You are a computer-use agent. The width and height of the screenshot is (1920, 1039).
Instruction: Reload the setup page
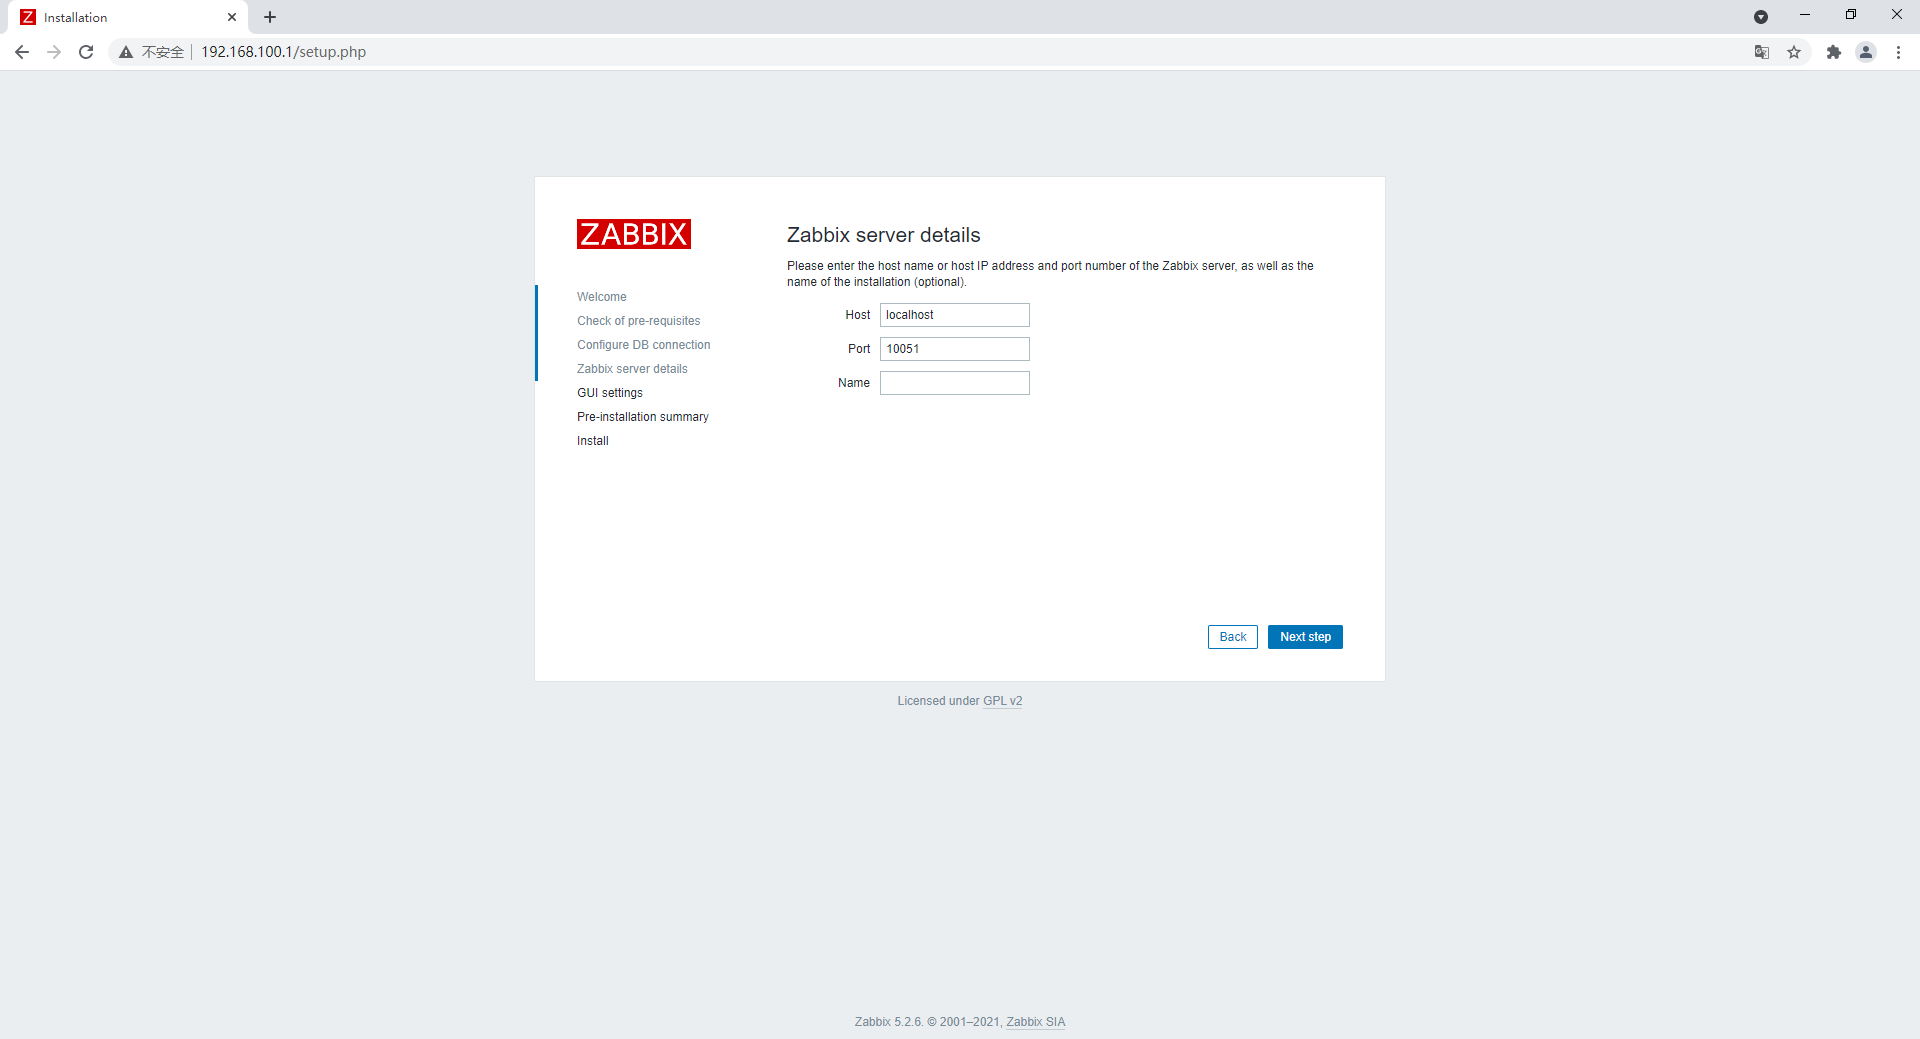point(86,52)
